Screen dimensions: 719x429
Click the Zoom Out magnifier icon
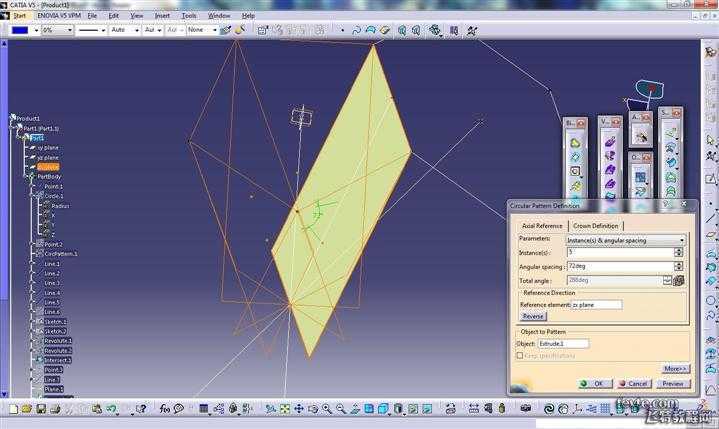click(341, 408)
